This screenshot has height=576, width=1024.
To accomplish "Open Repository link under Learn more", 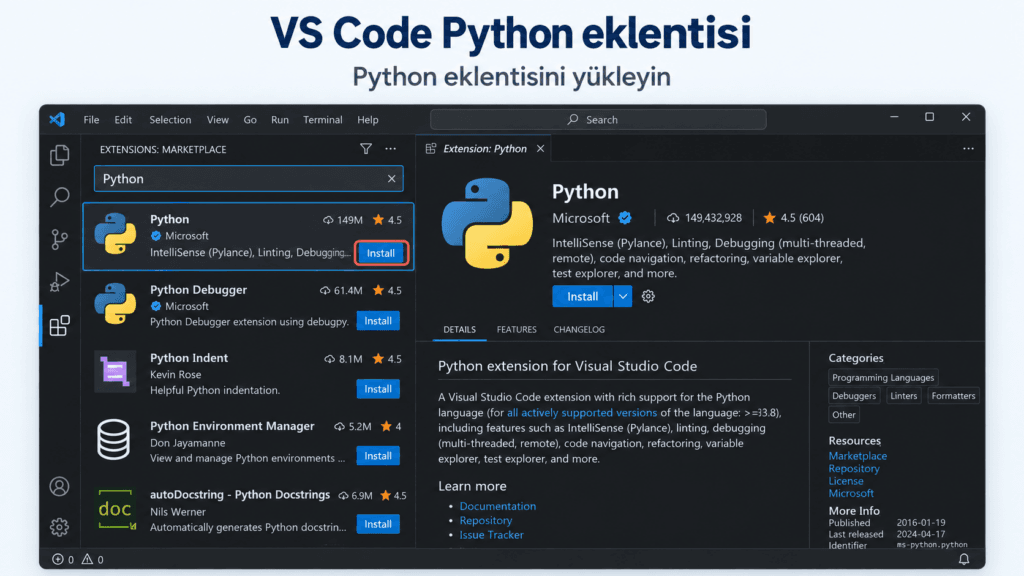I will [486, 520].
